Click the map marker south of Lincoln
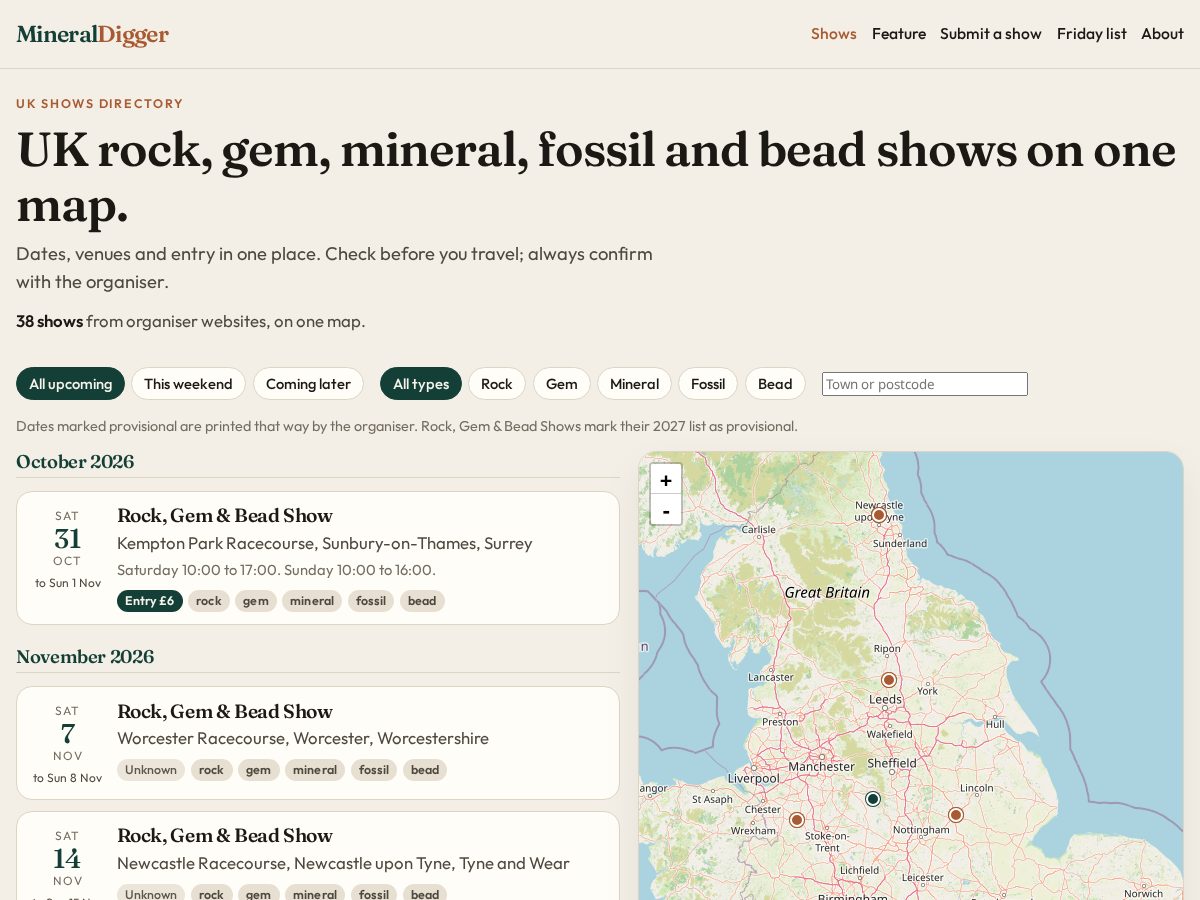Viewport: 1200px width, 900px height. tap(955, 815)
